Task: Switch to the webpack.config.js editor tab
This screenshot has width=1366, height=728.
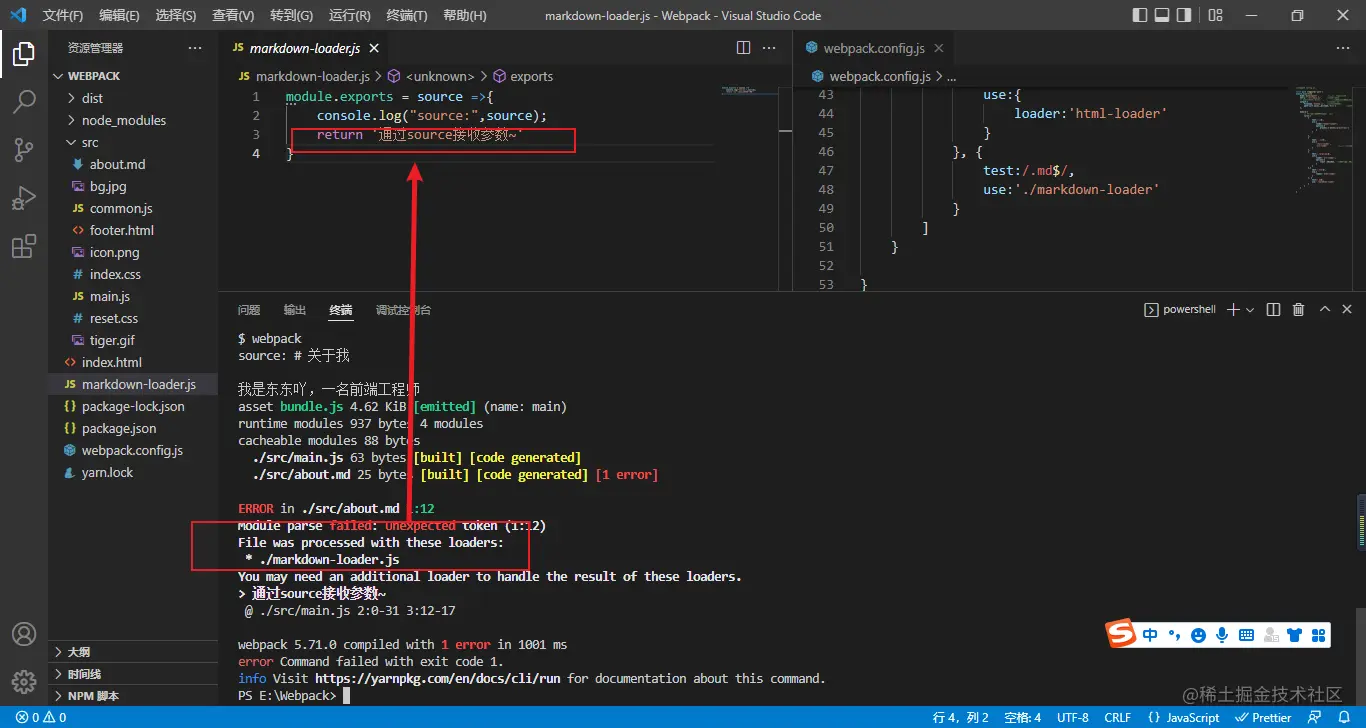Action: [873, 48]
